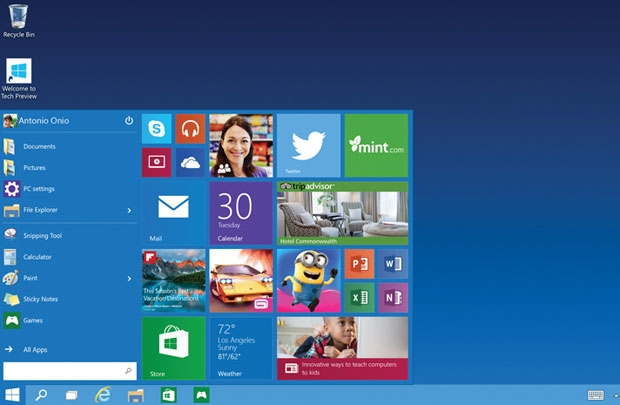Open the Calendar tile showing 30
The height and width of the screenshot is (405, 620).
coord(241,213)
